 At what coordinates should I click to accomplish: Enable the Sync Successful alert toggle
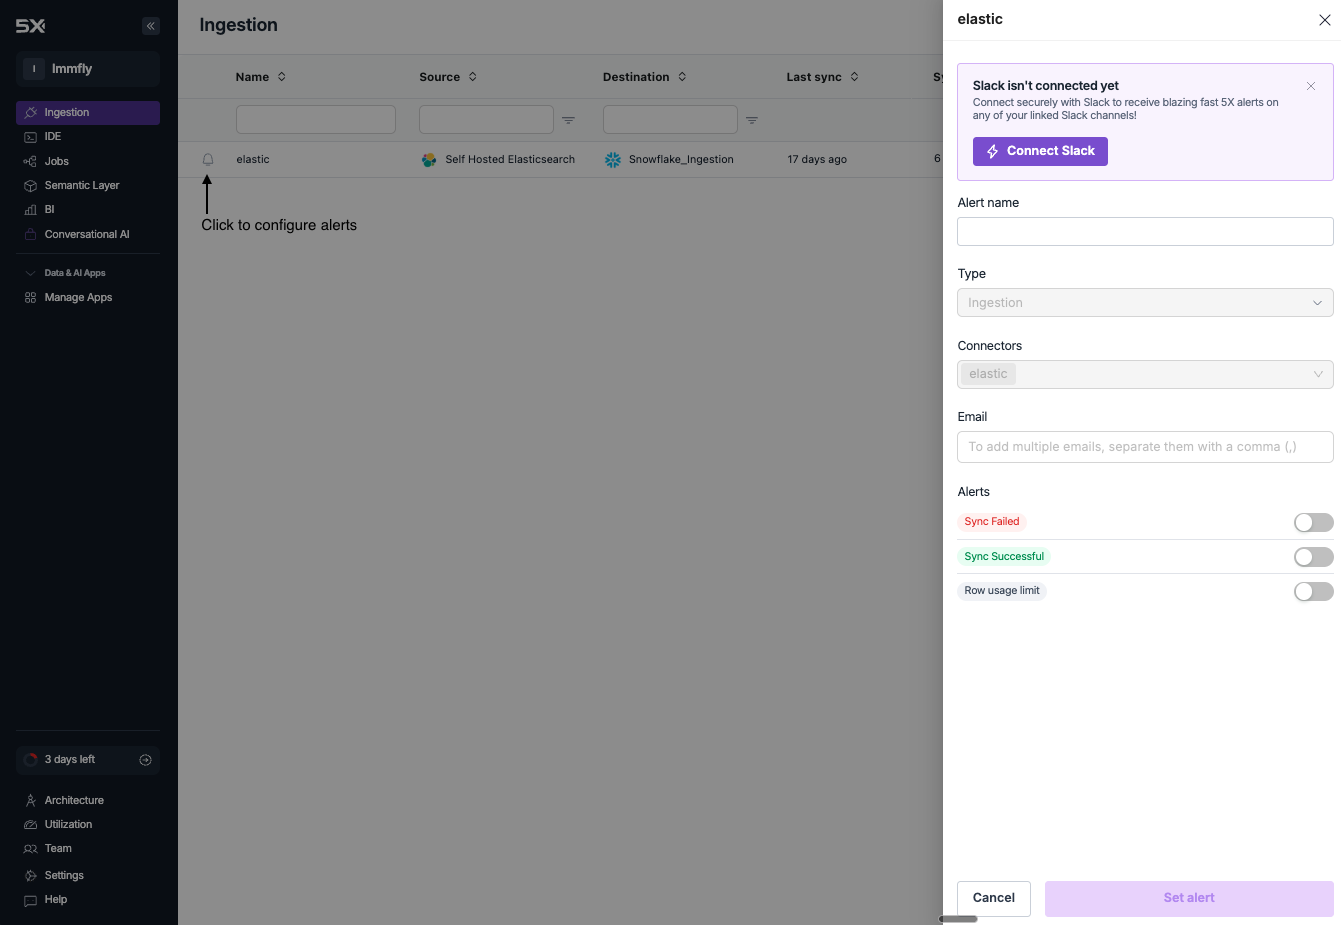click(1313, 557)
